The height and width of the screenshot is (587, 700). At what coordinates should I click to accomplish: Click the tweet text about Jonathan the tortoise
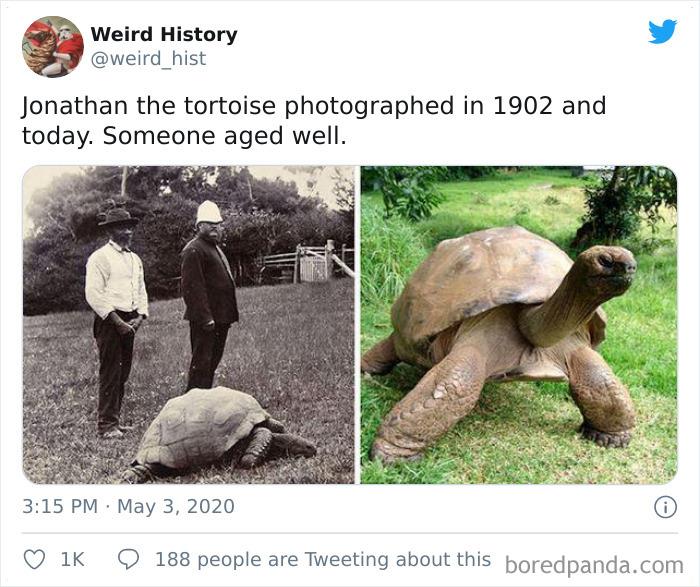[x=314, y=120]
